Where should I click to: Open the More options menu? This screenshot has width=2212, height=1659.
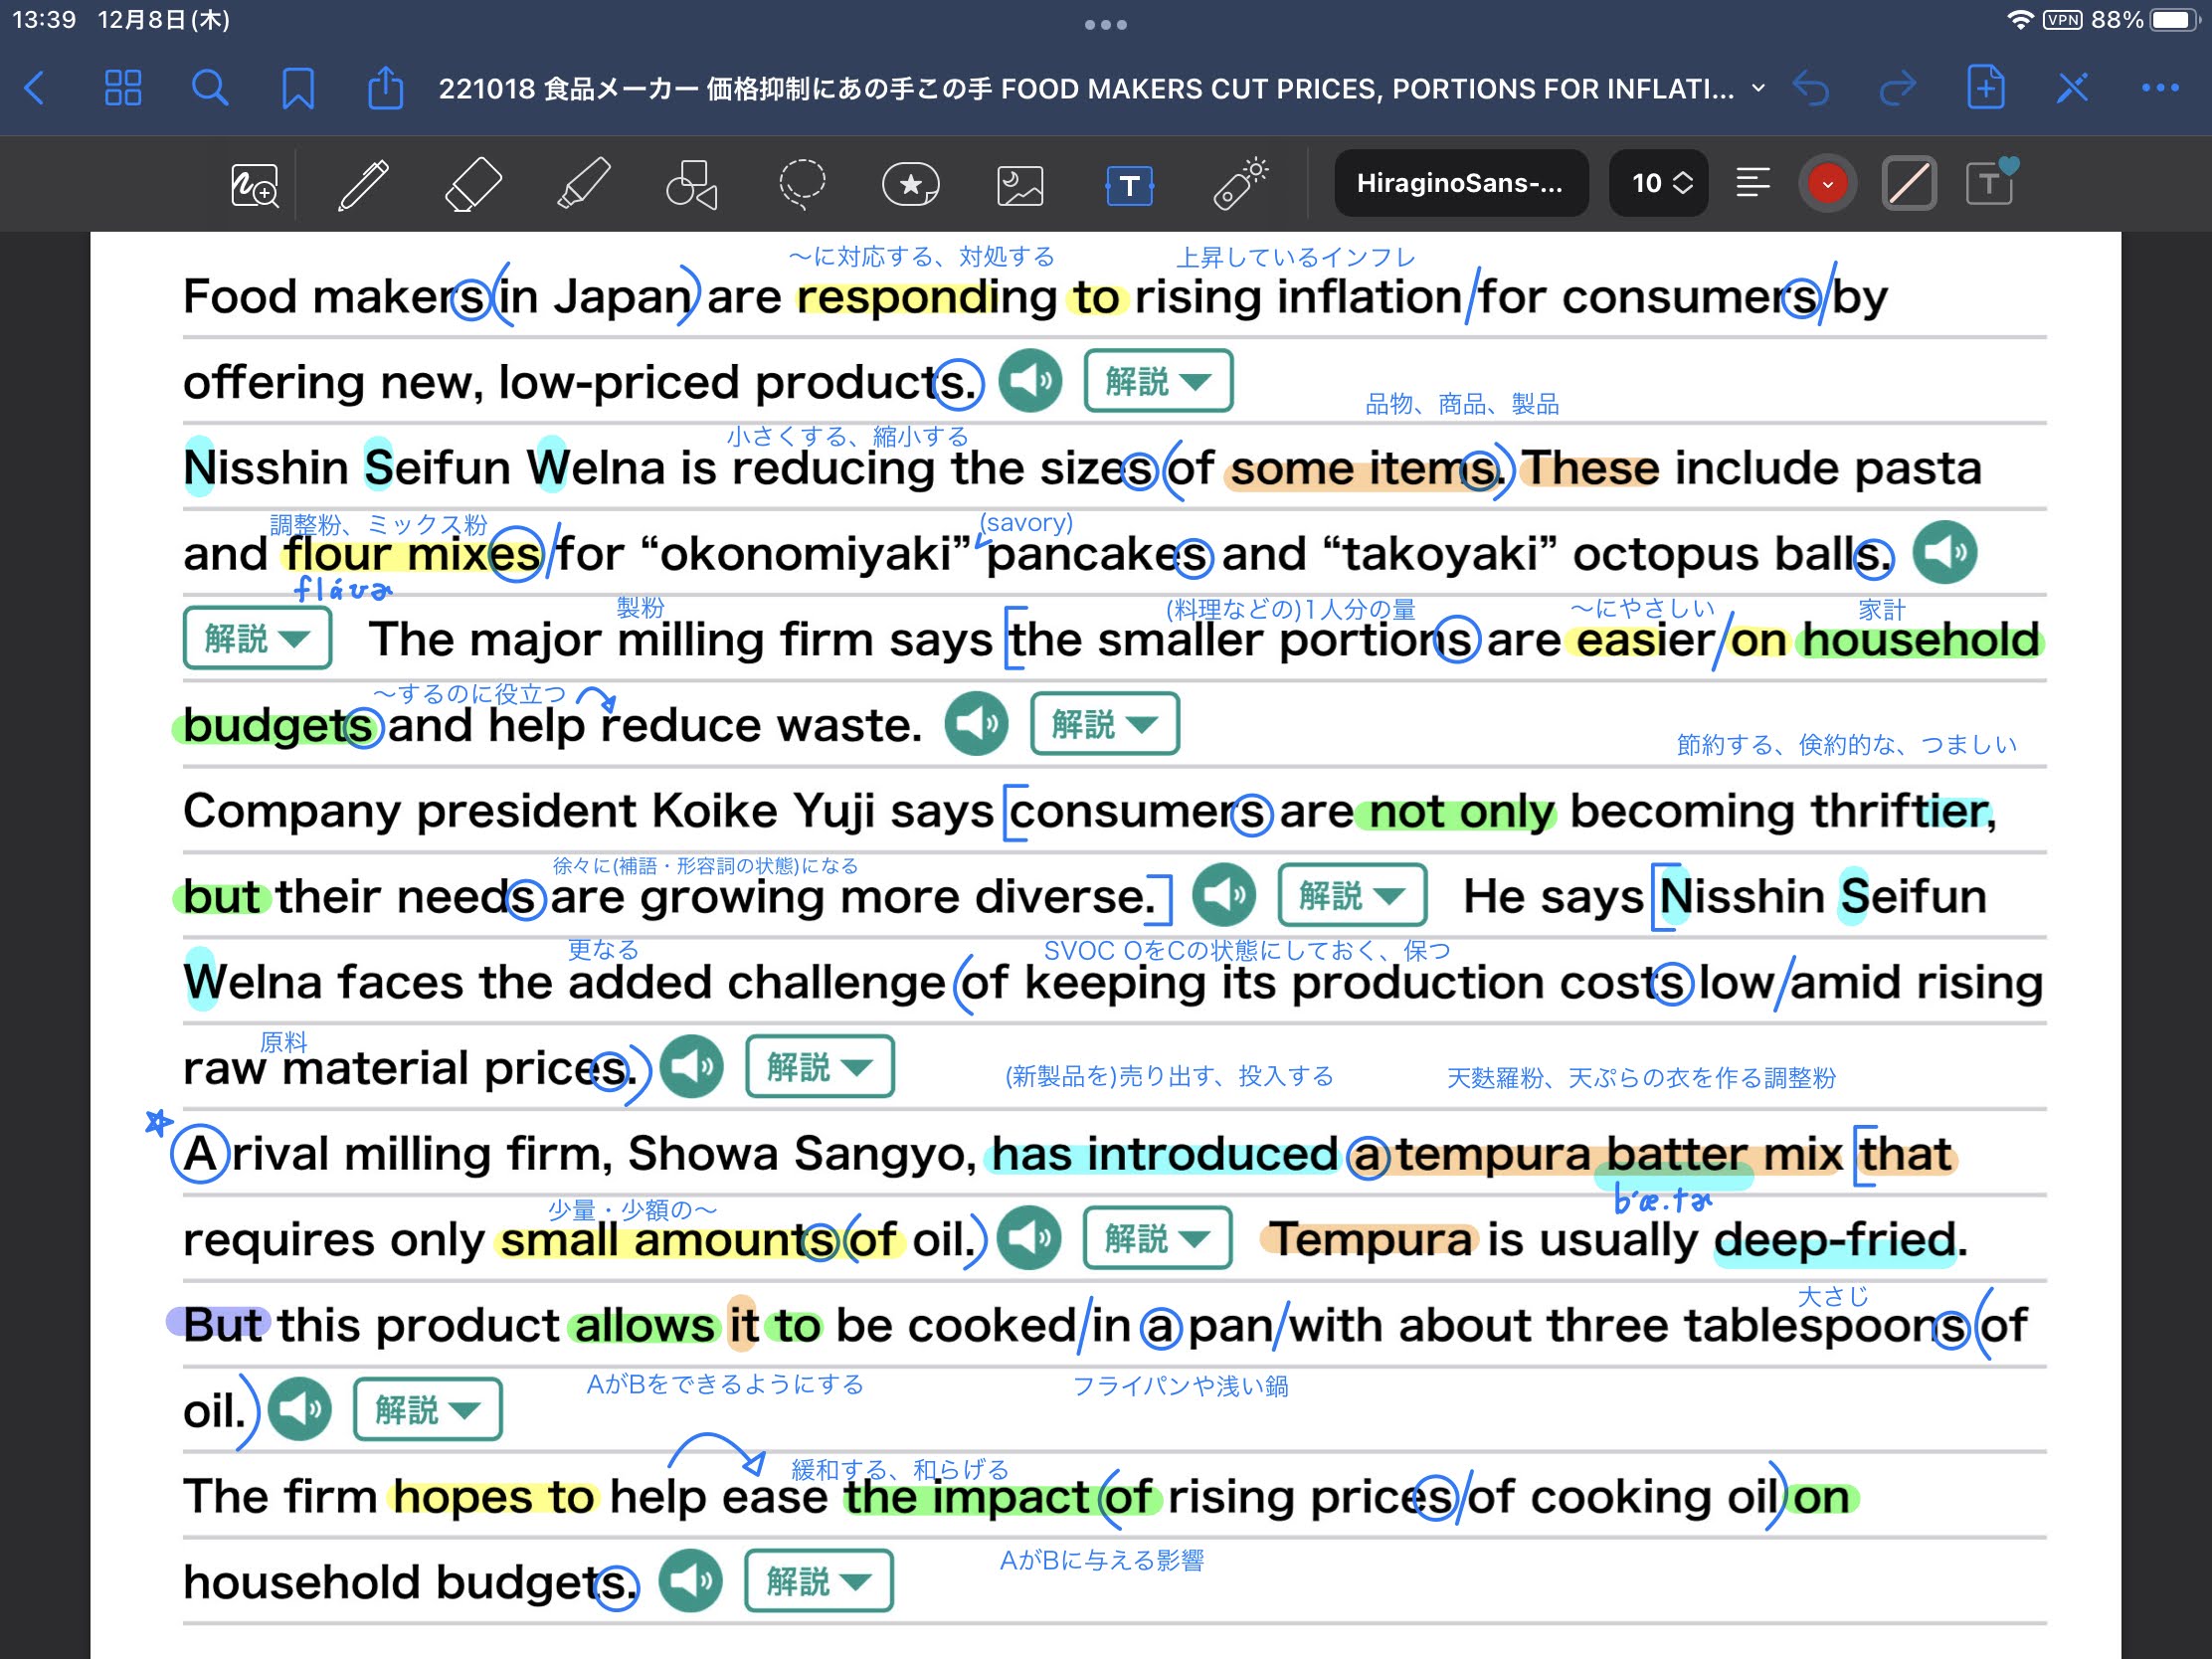point(2159,88)
